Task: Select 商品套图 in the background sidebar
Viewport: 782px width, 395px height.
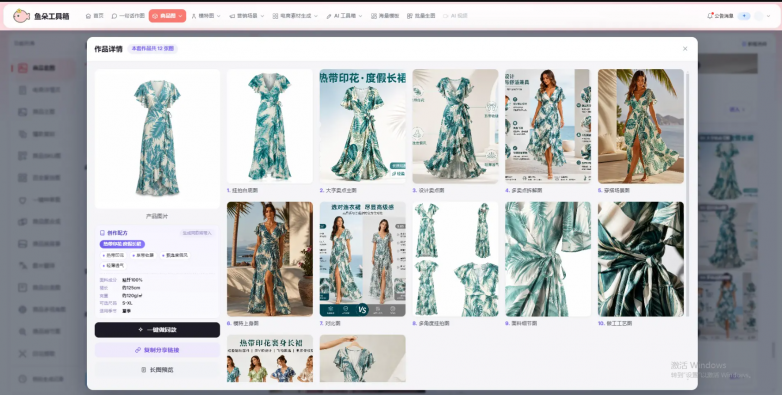Action: click(43, 68)
